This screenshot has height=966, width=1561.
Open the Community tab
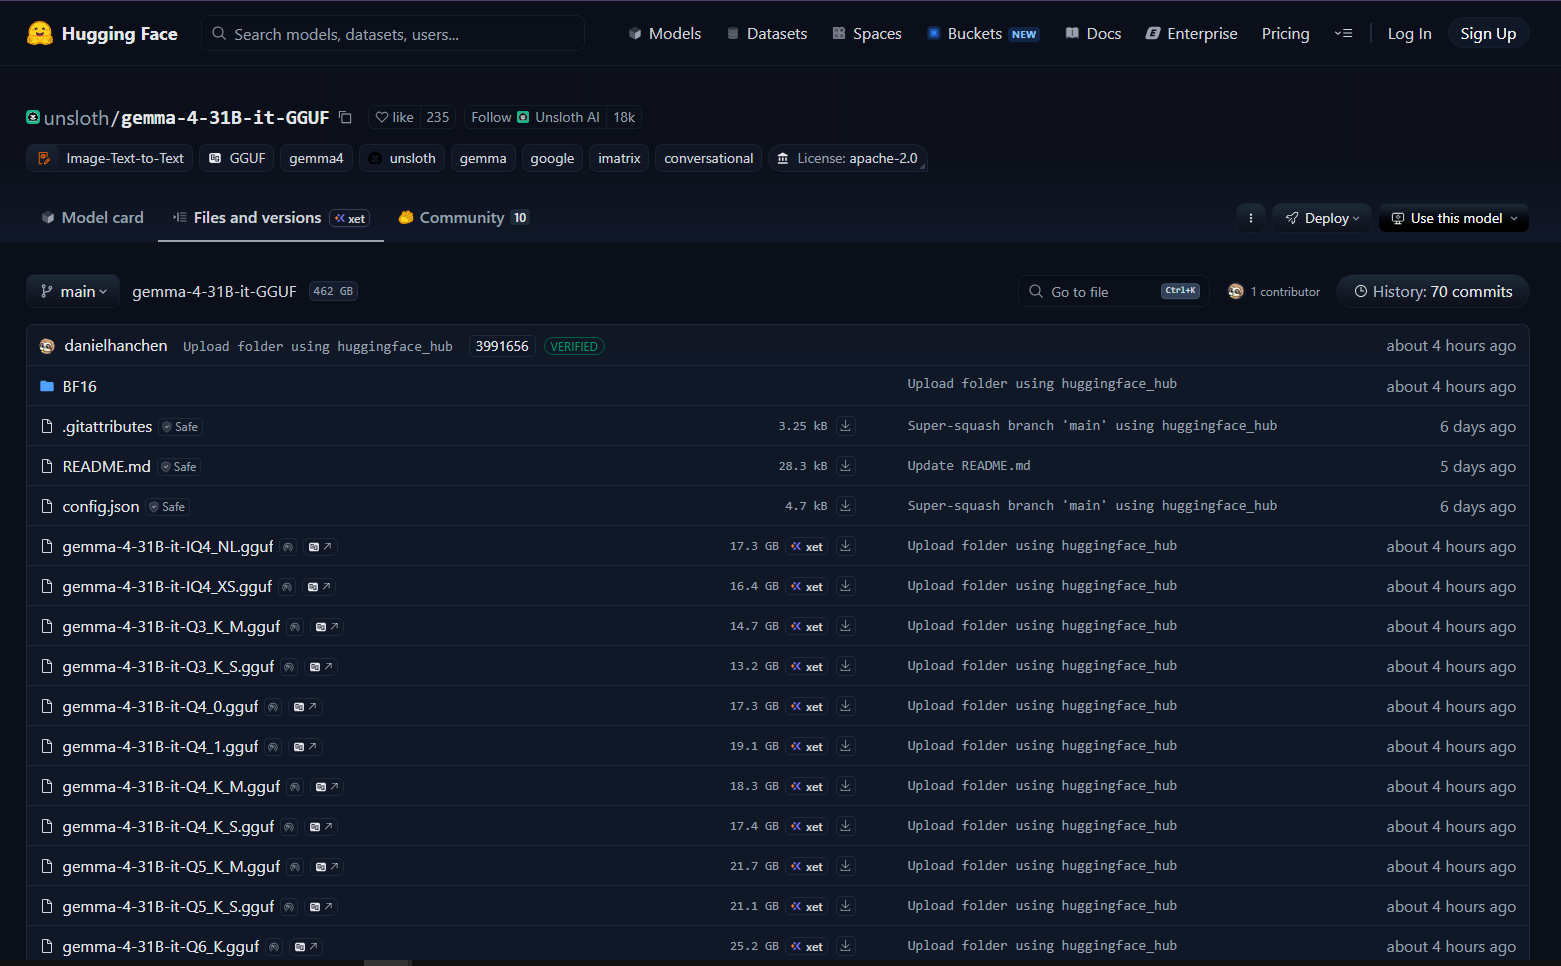tap(463, 218)
